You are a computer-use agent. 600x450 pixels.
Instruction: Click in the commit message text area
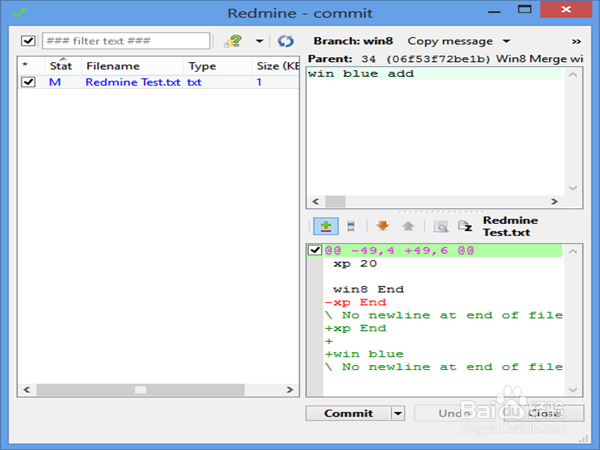(x=435, y=131)
